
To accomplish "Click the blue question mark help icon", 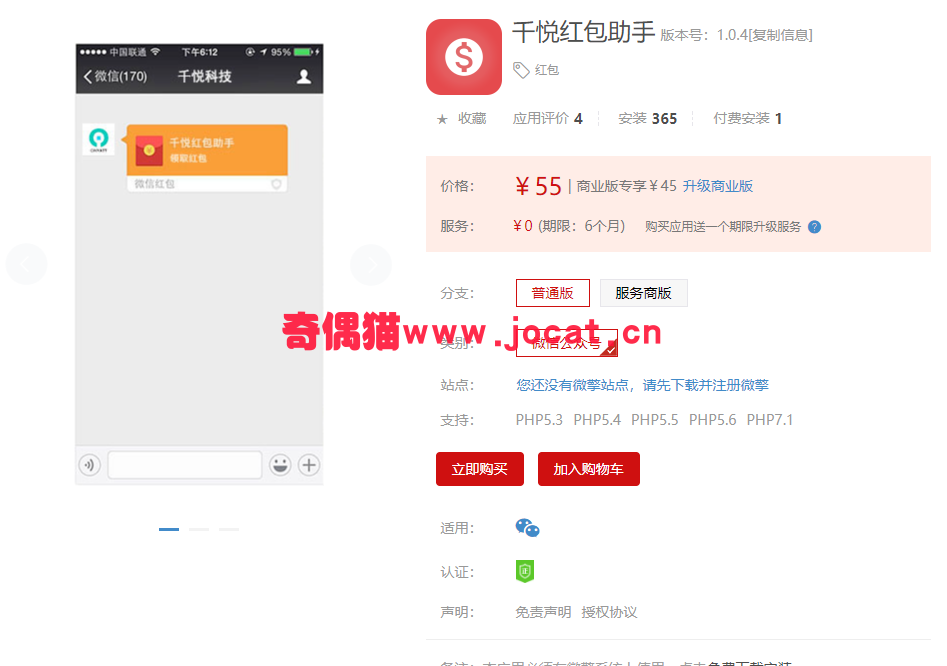I will tap(814, 227).
